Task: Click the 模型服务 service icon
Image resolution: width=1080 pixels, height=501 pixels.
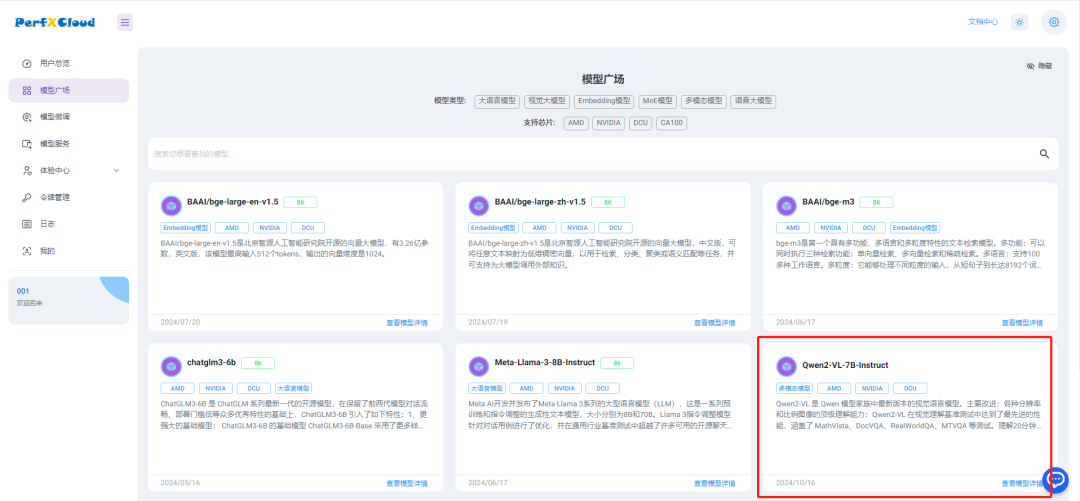Action: tap(27, 144)
